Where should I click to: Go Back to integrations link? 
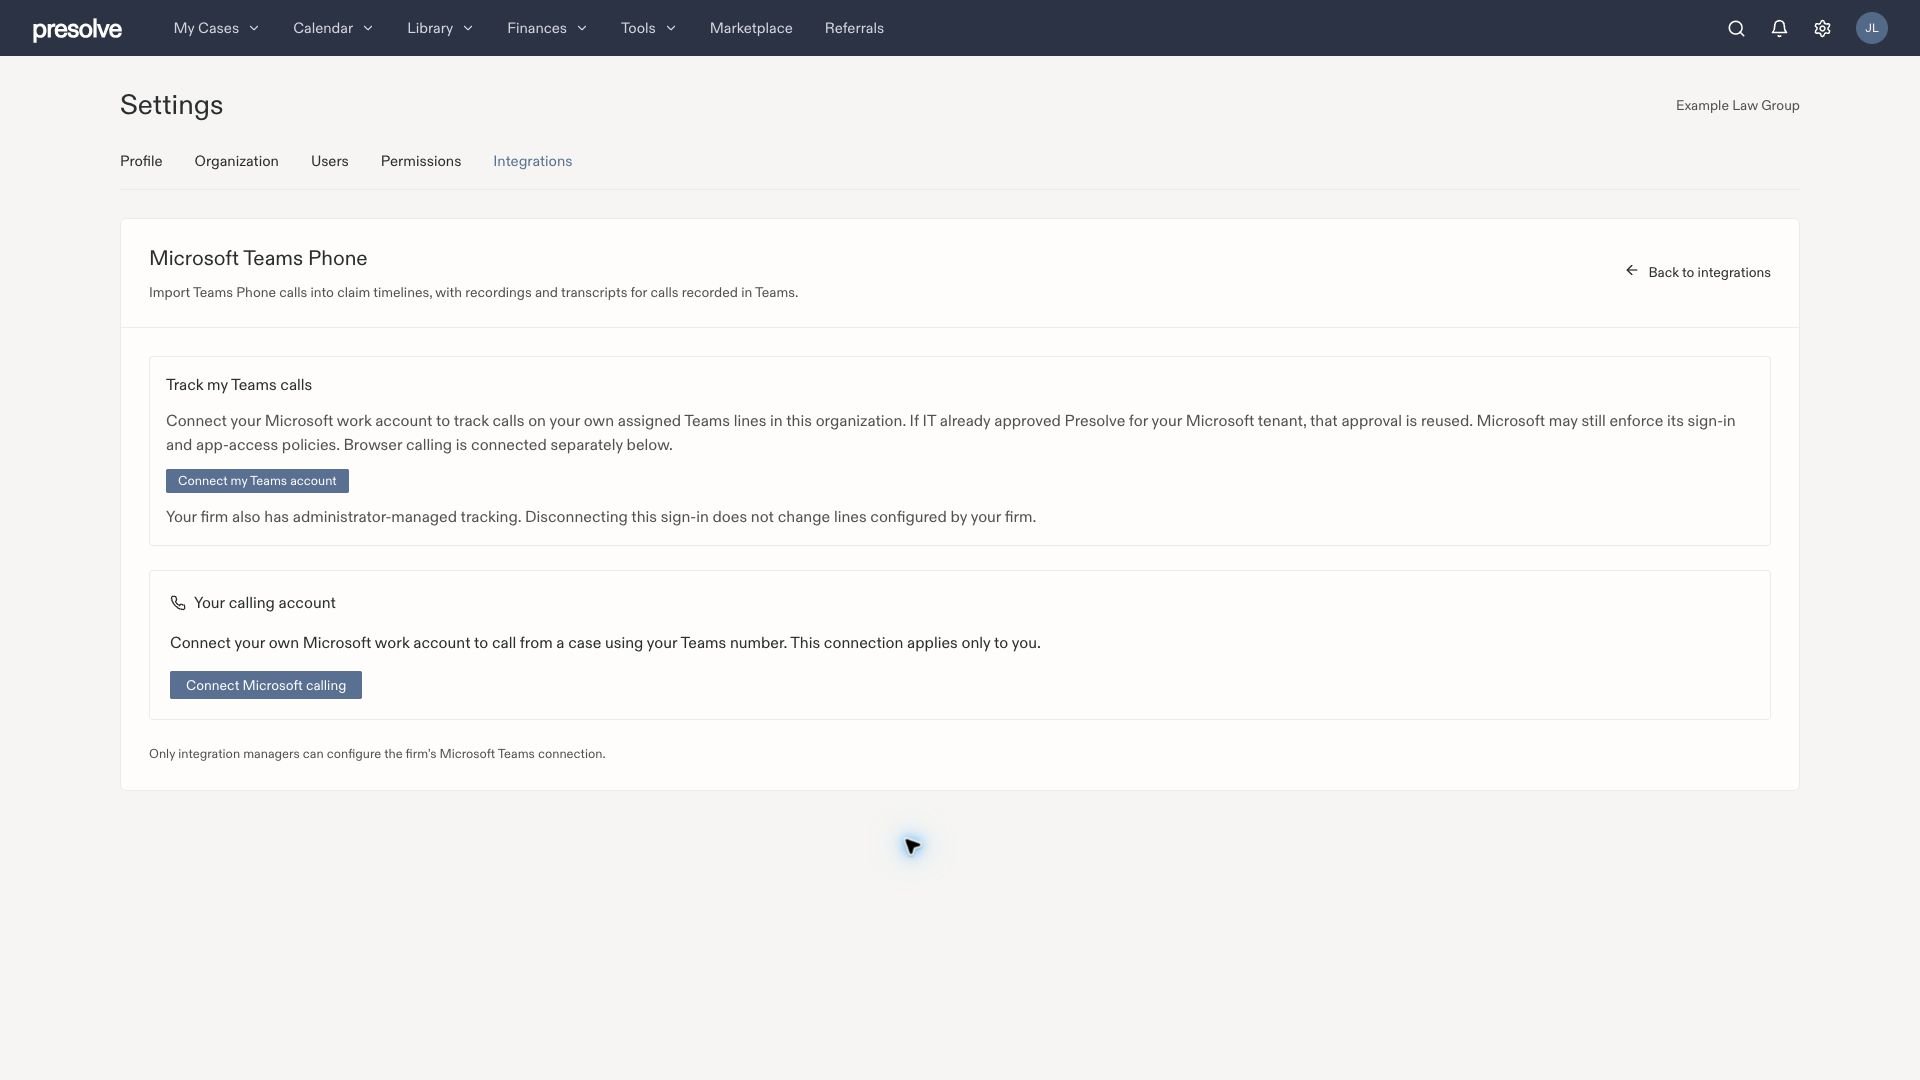pos(1698,272)
